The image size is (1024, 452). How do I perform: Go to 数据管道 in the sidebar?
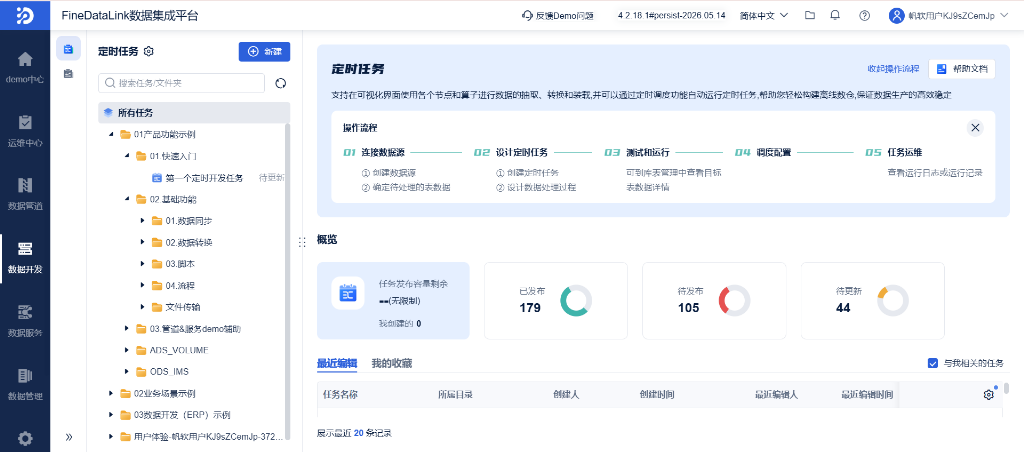25,194
